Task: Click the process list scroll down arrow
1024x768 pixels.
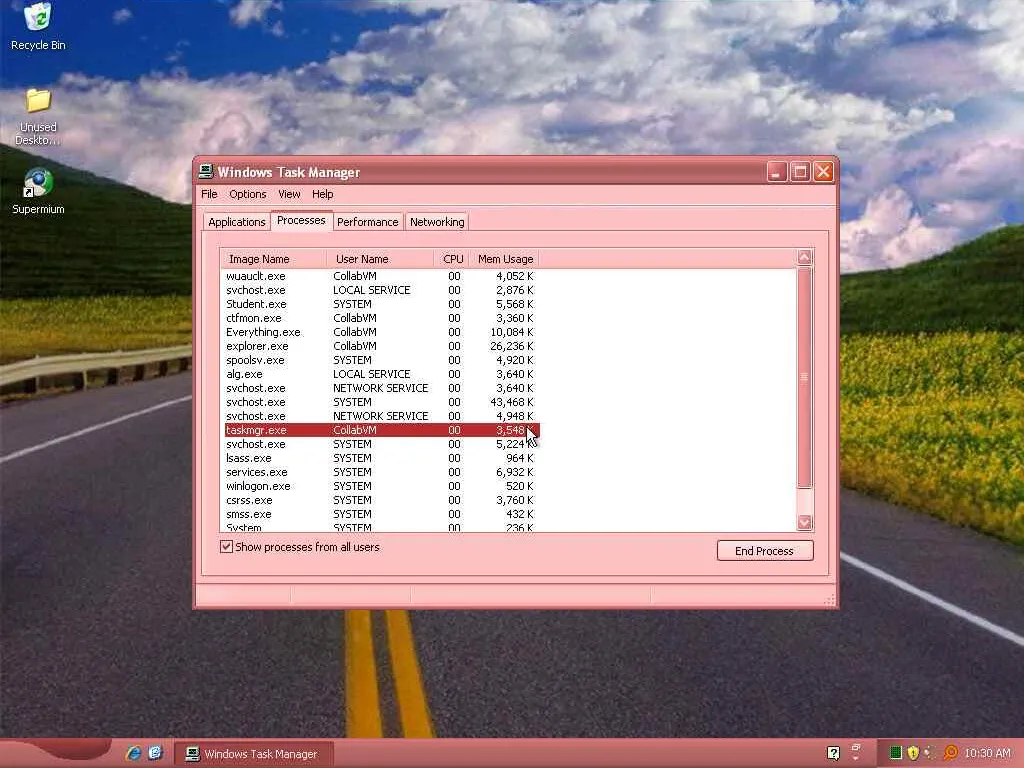Action: pos(805,522)
